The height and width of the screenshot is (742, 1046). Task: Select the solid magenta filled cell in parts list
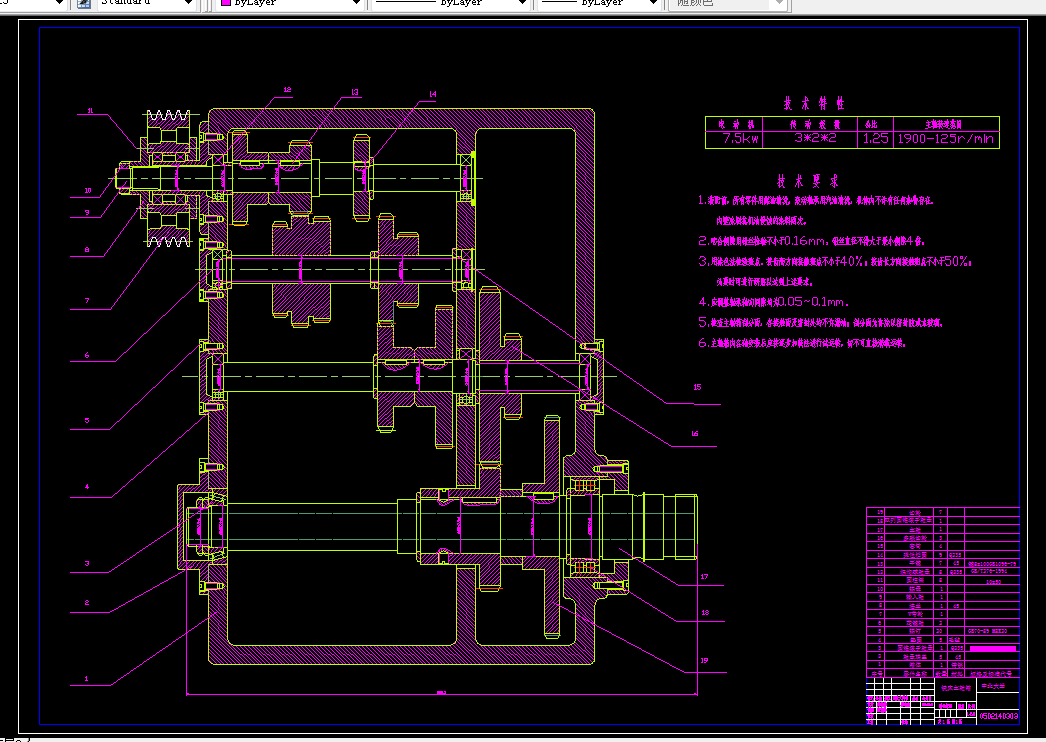click(x=993, y=649)
